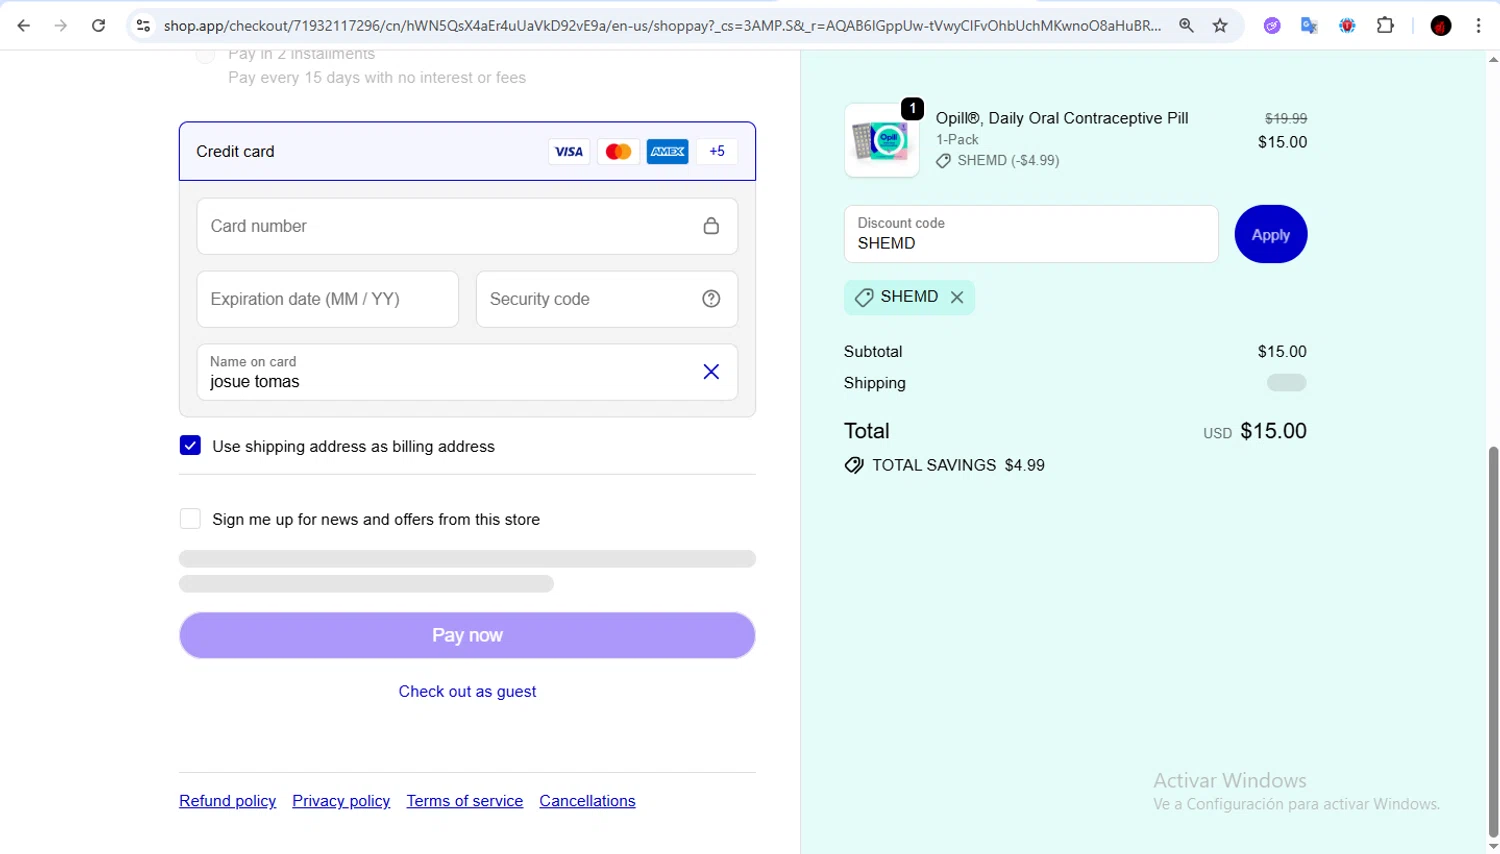The width and height of the screenshot is (1500, 854).
Task: Click the Opill product thumbnail
Action: (881, 141)
